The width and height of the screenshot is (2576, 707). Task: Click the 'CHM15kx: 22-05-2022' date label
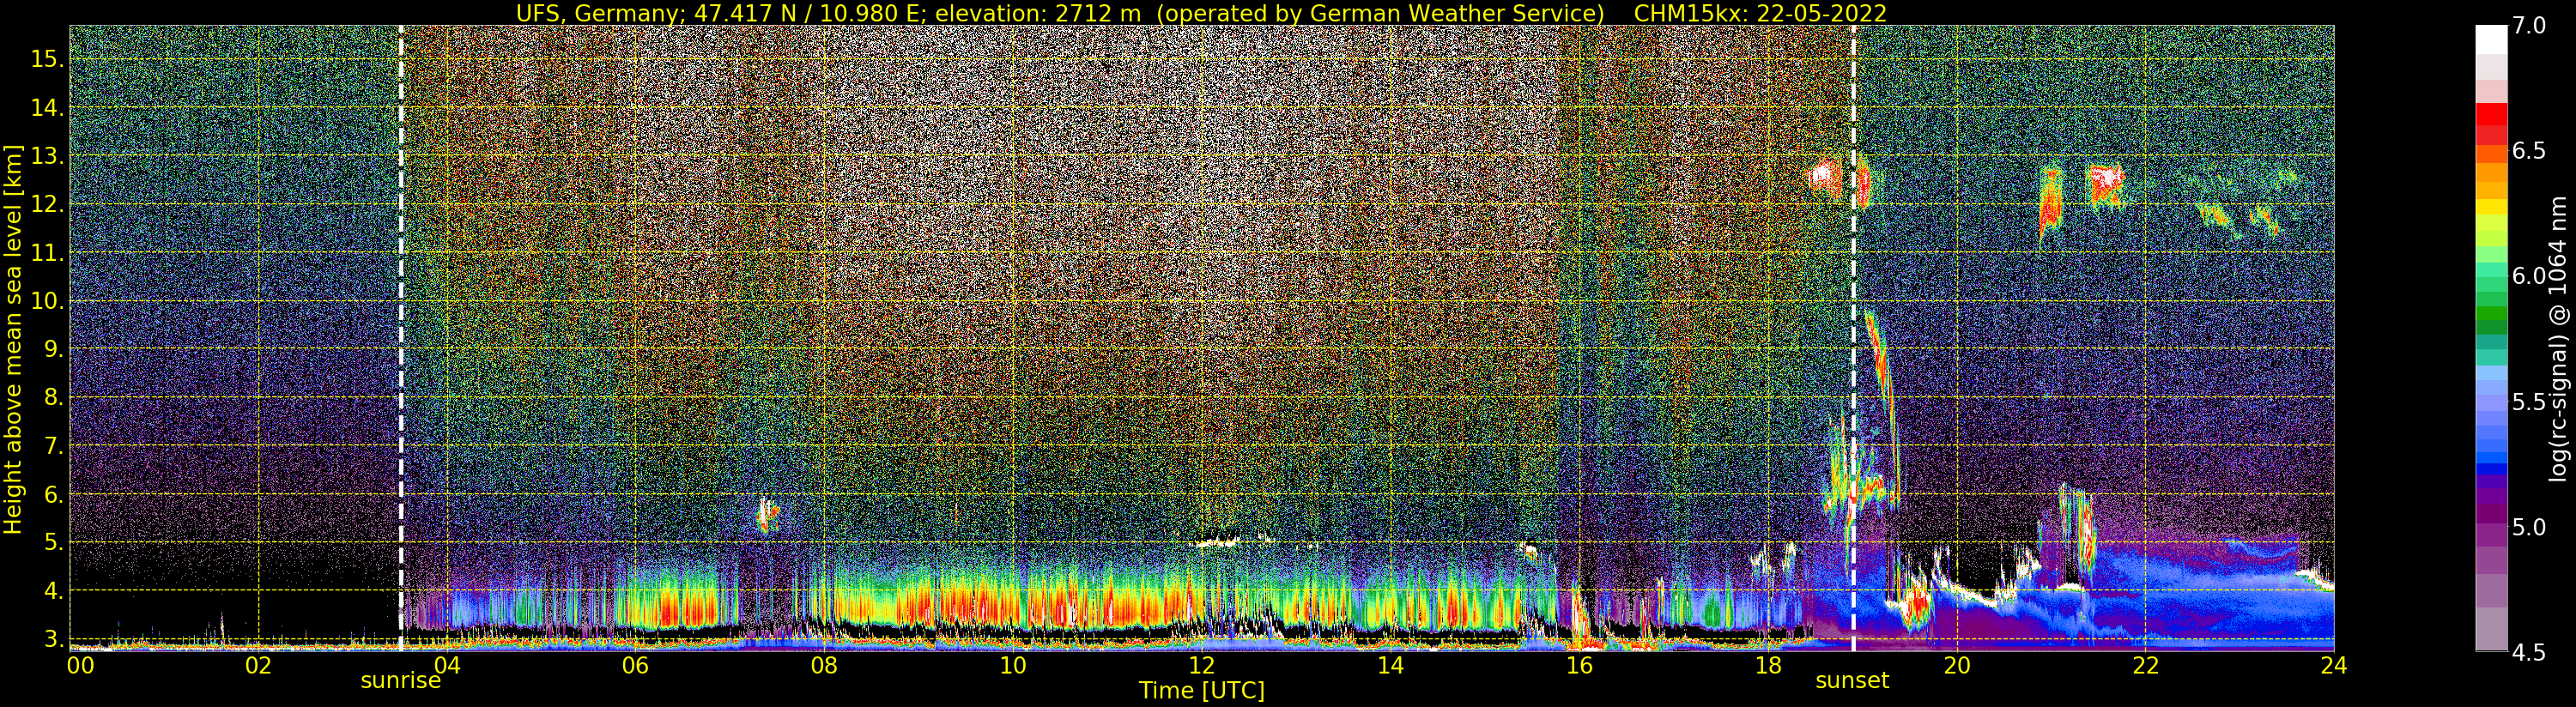[x=1759, y=13]
